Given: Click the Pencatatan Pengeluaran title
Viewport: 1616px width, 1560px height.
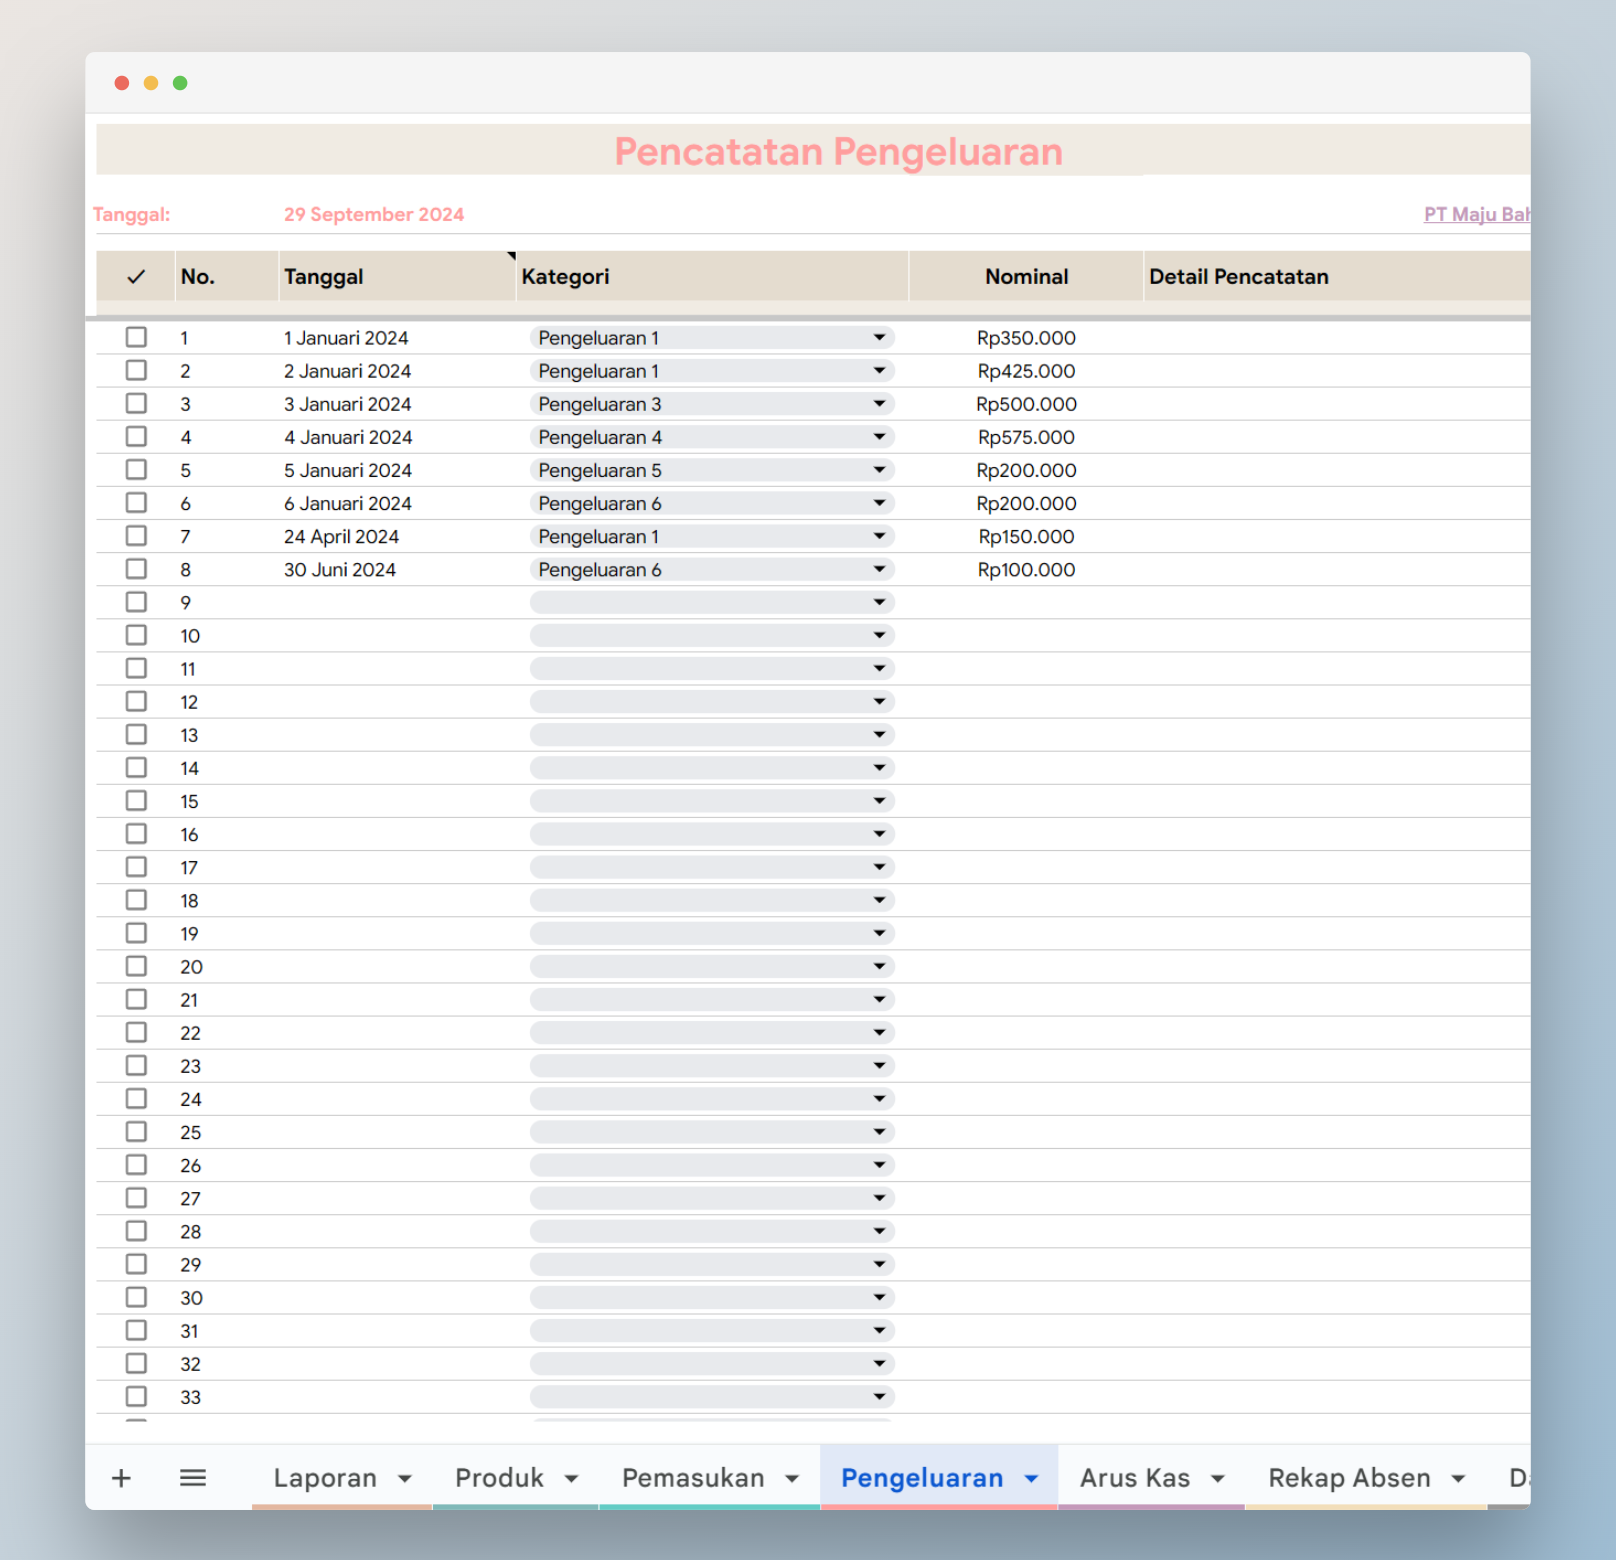Looking at the screenshot, I should 838,152.
